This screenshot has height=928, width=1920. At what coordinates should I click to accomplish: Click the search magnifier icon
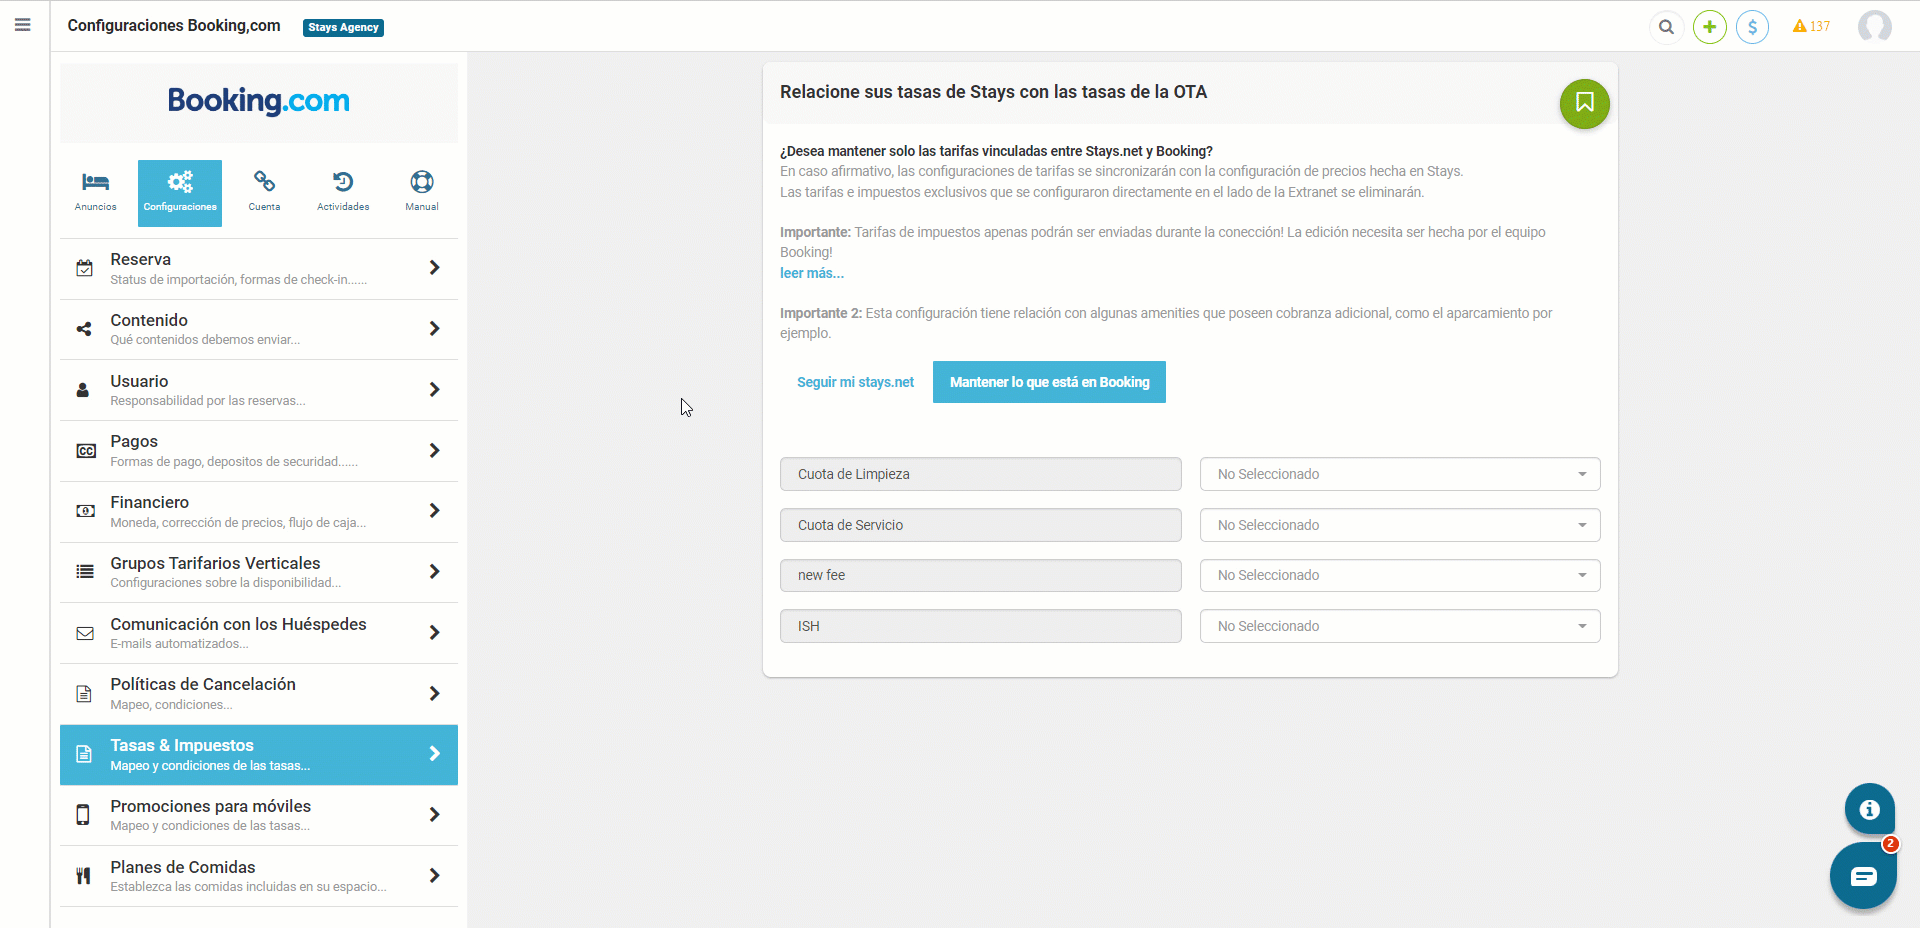tap(1666, 27)
